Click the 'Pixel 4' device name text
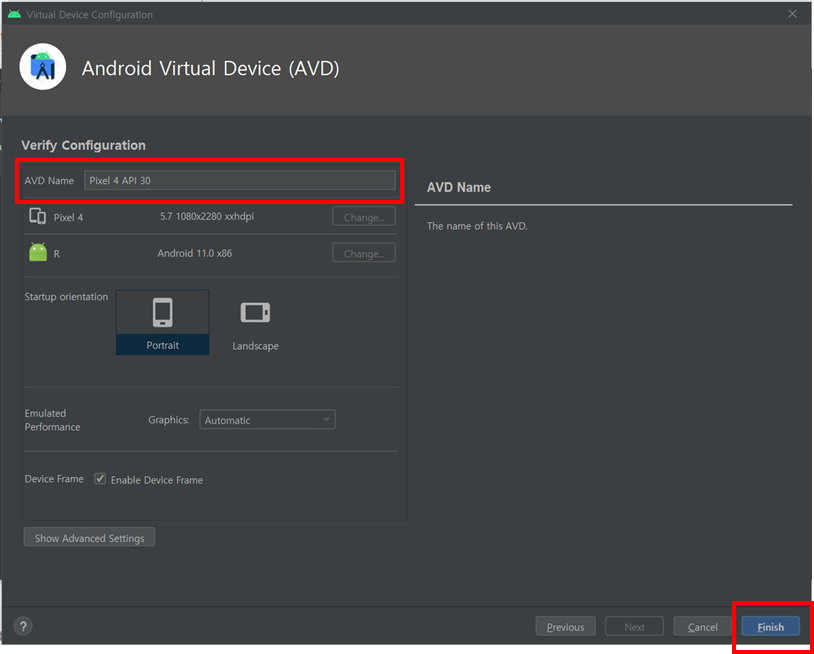814x654 pixels. (68, 217)
